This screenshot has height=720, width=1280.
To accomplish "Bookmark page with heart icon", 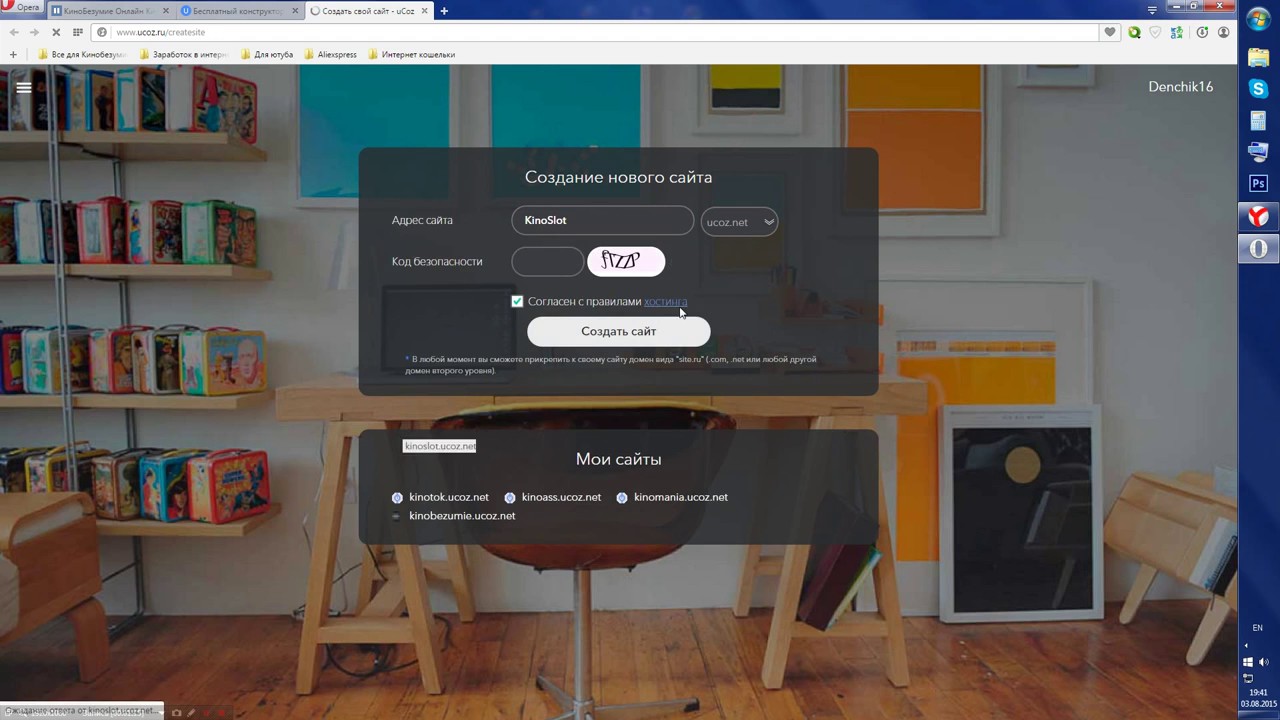I will point(1109,32).
